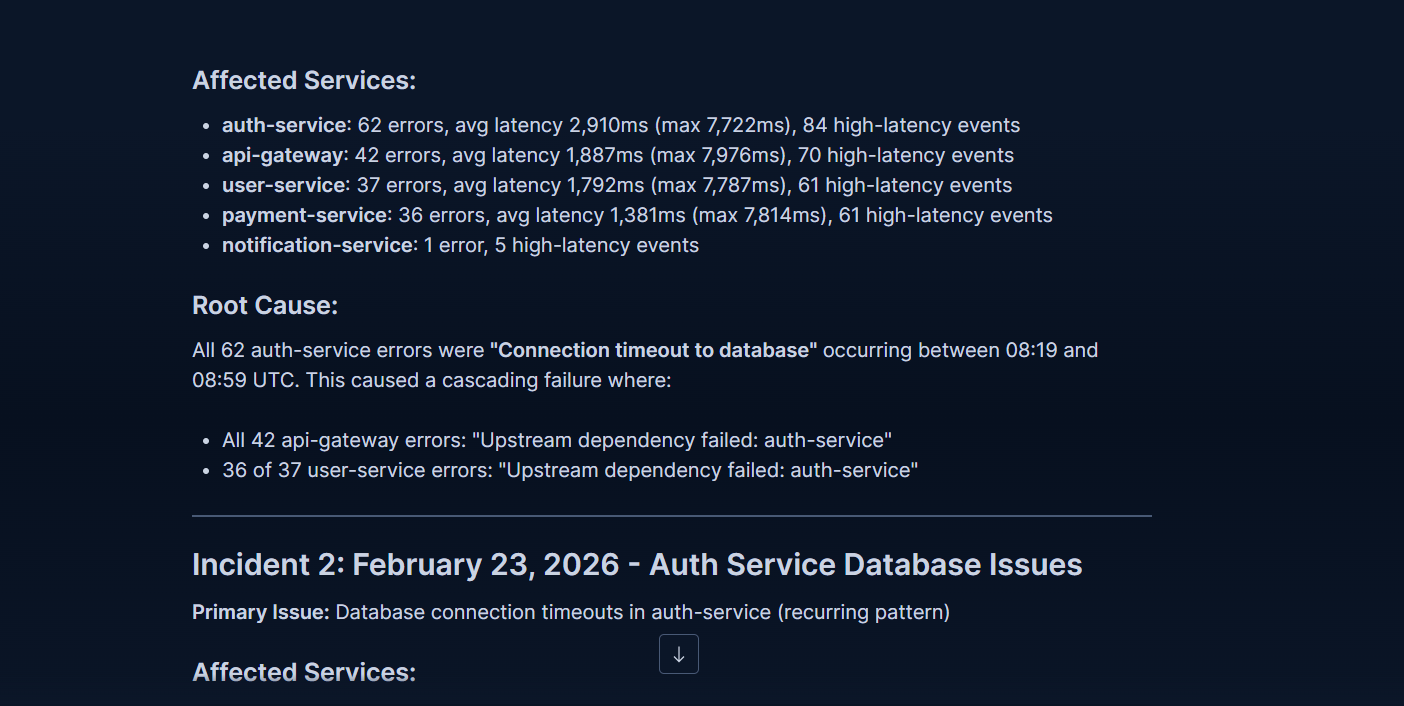Click the "All 42 api-gateway errors" bullet

pyautogui.click(x=557, y=440)
